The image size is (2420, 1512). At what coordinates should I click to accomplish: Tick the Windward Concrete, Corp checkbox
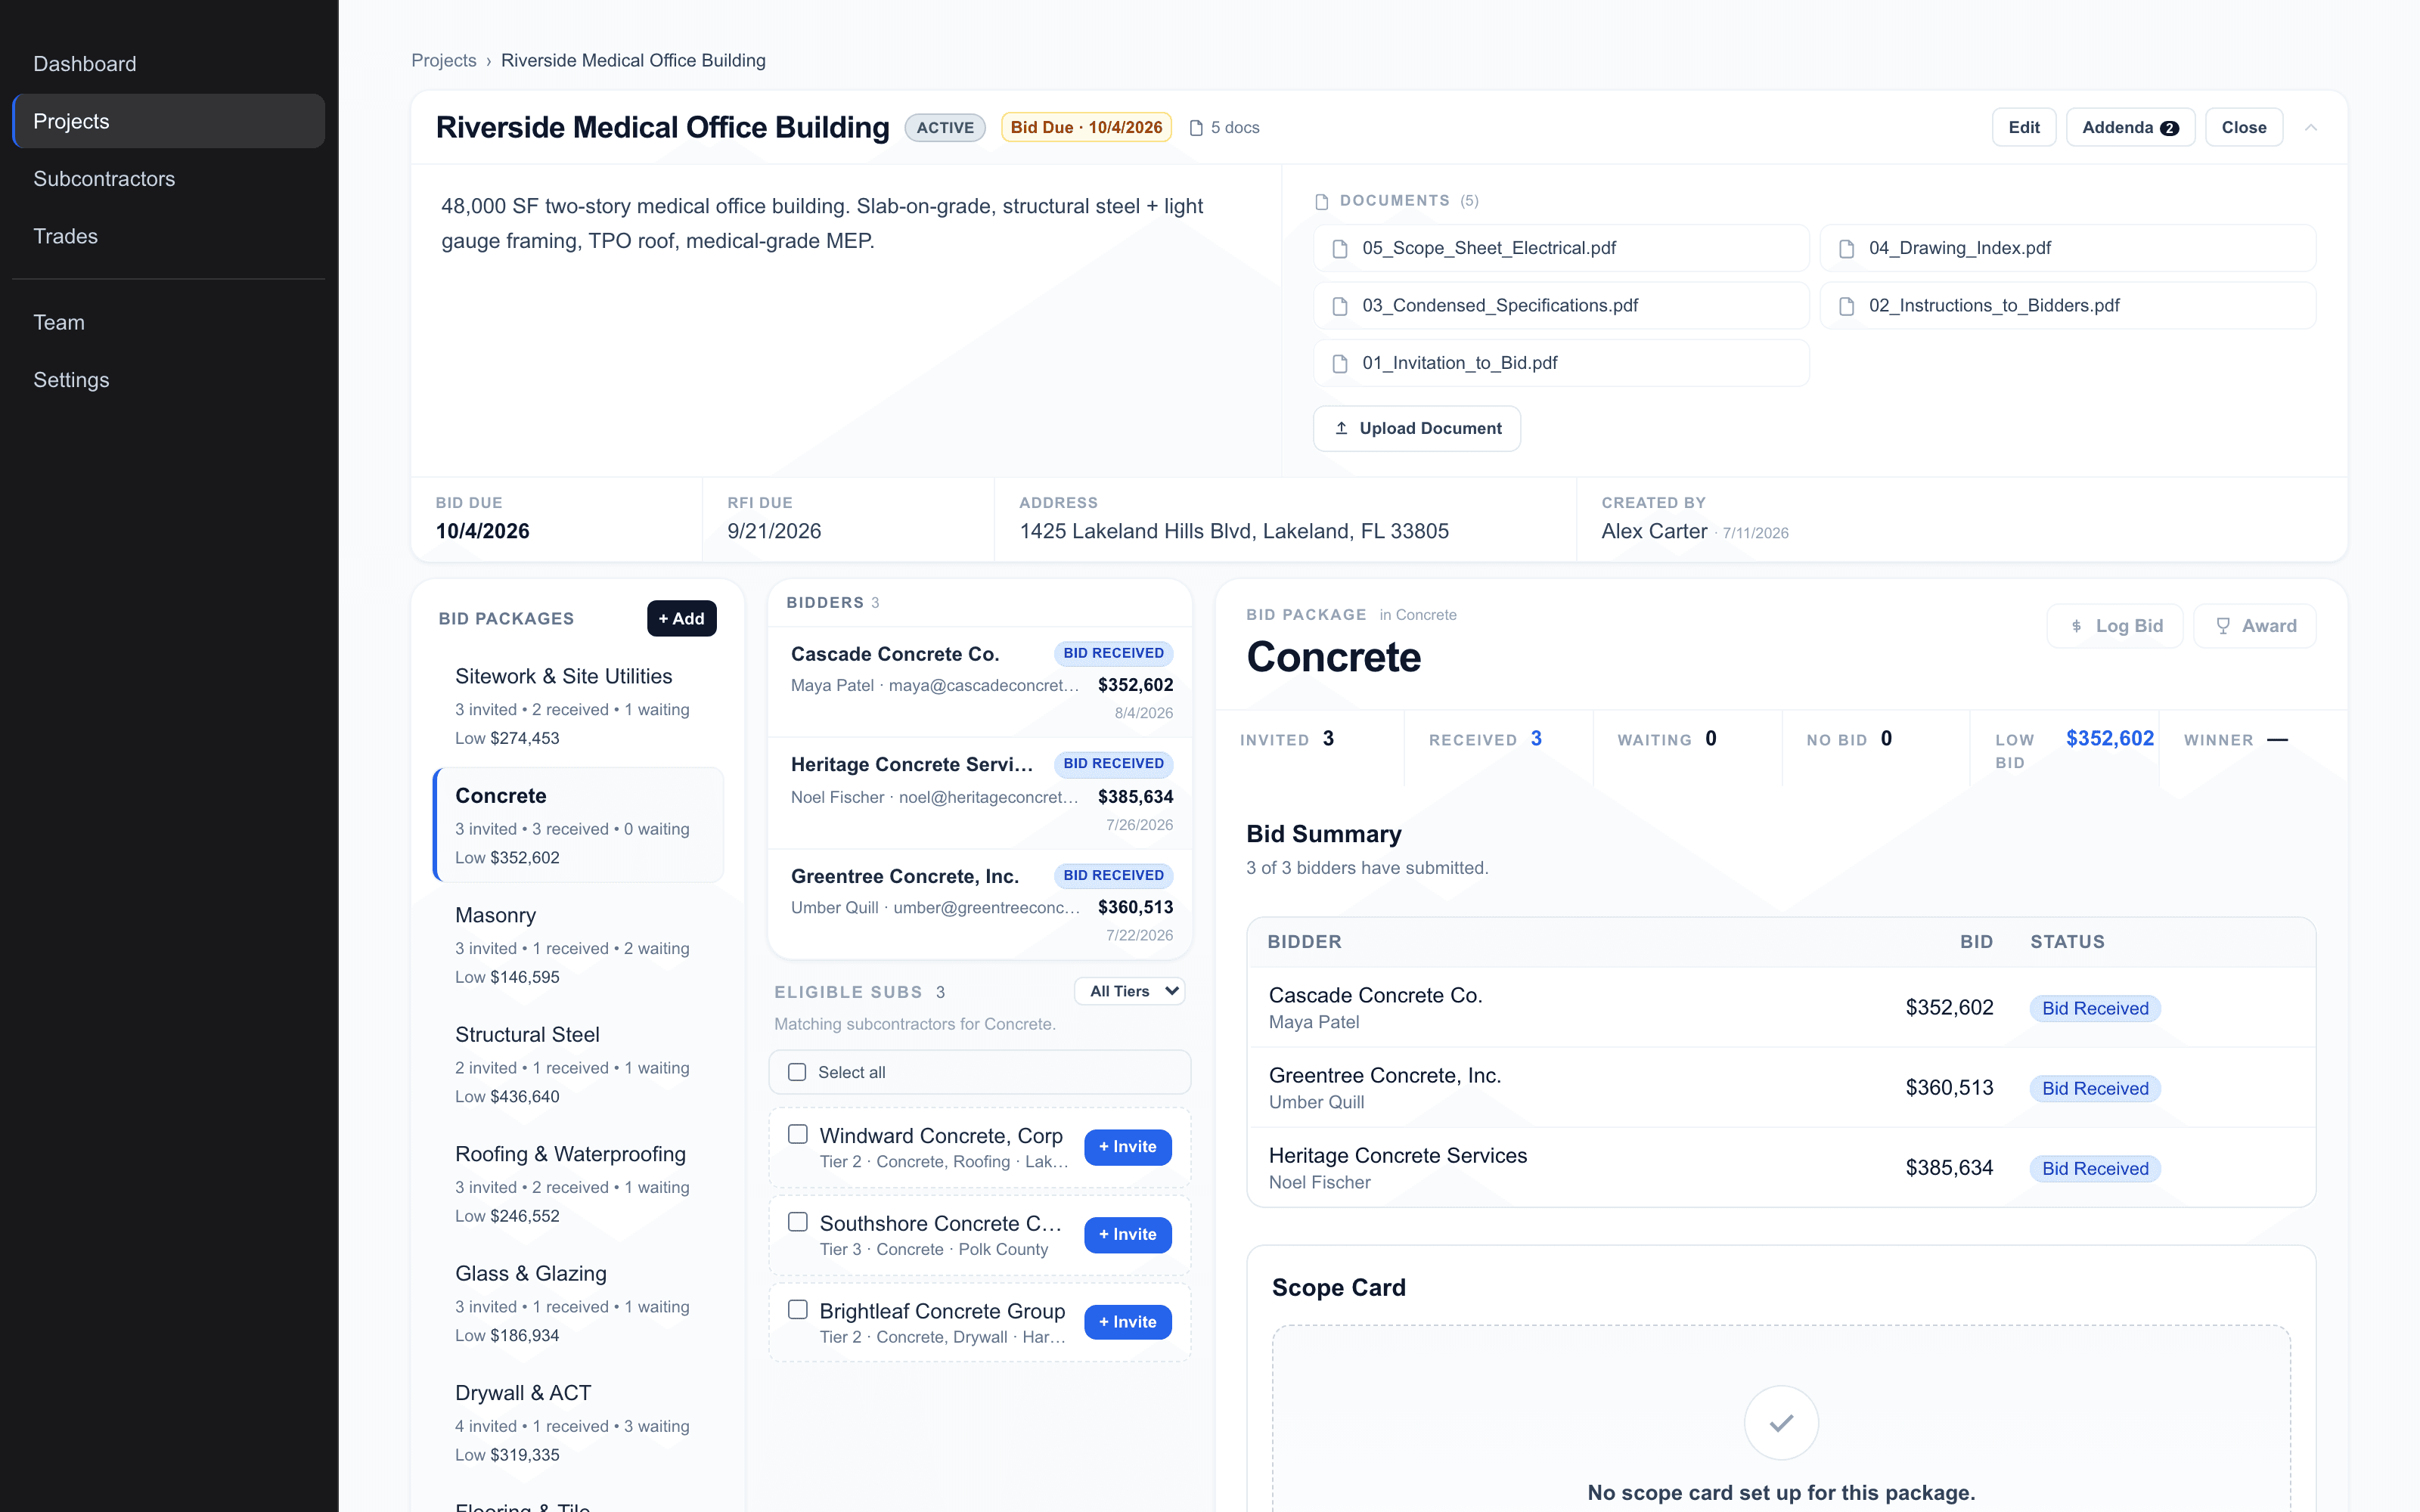[798, 1134]
